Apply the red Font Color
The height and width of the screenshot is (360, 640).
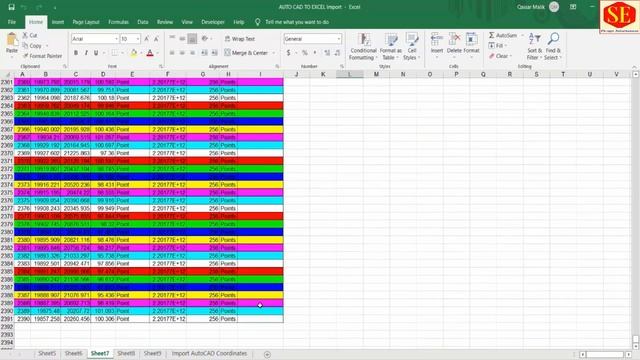pos(150,53)
